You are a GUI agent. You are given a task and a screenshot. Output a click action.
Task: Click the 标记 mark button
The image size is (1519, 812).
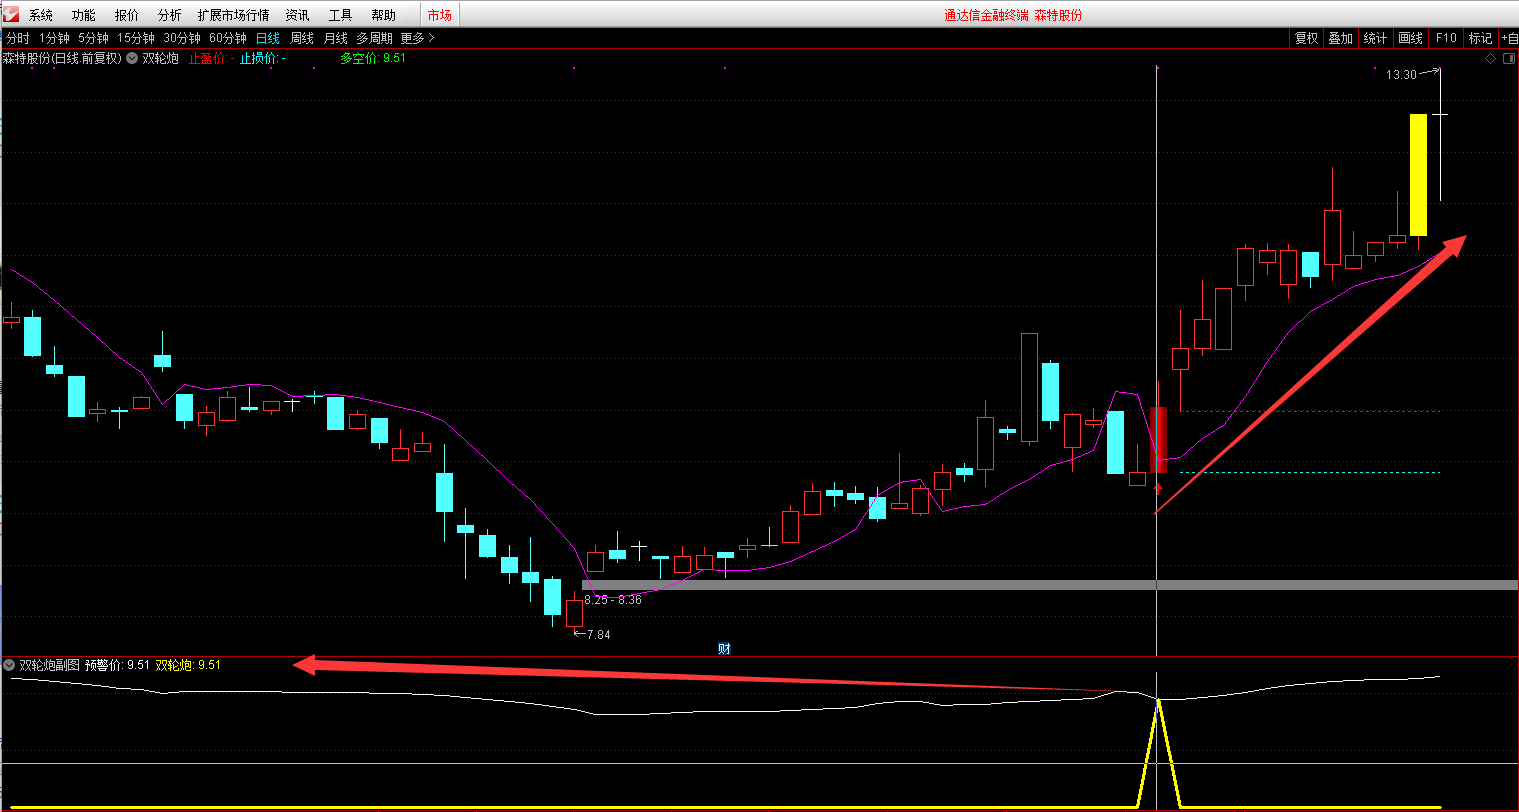(1480, 38)
